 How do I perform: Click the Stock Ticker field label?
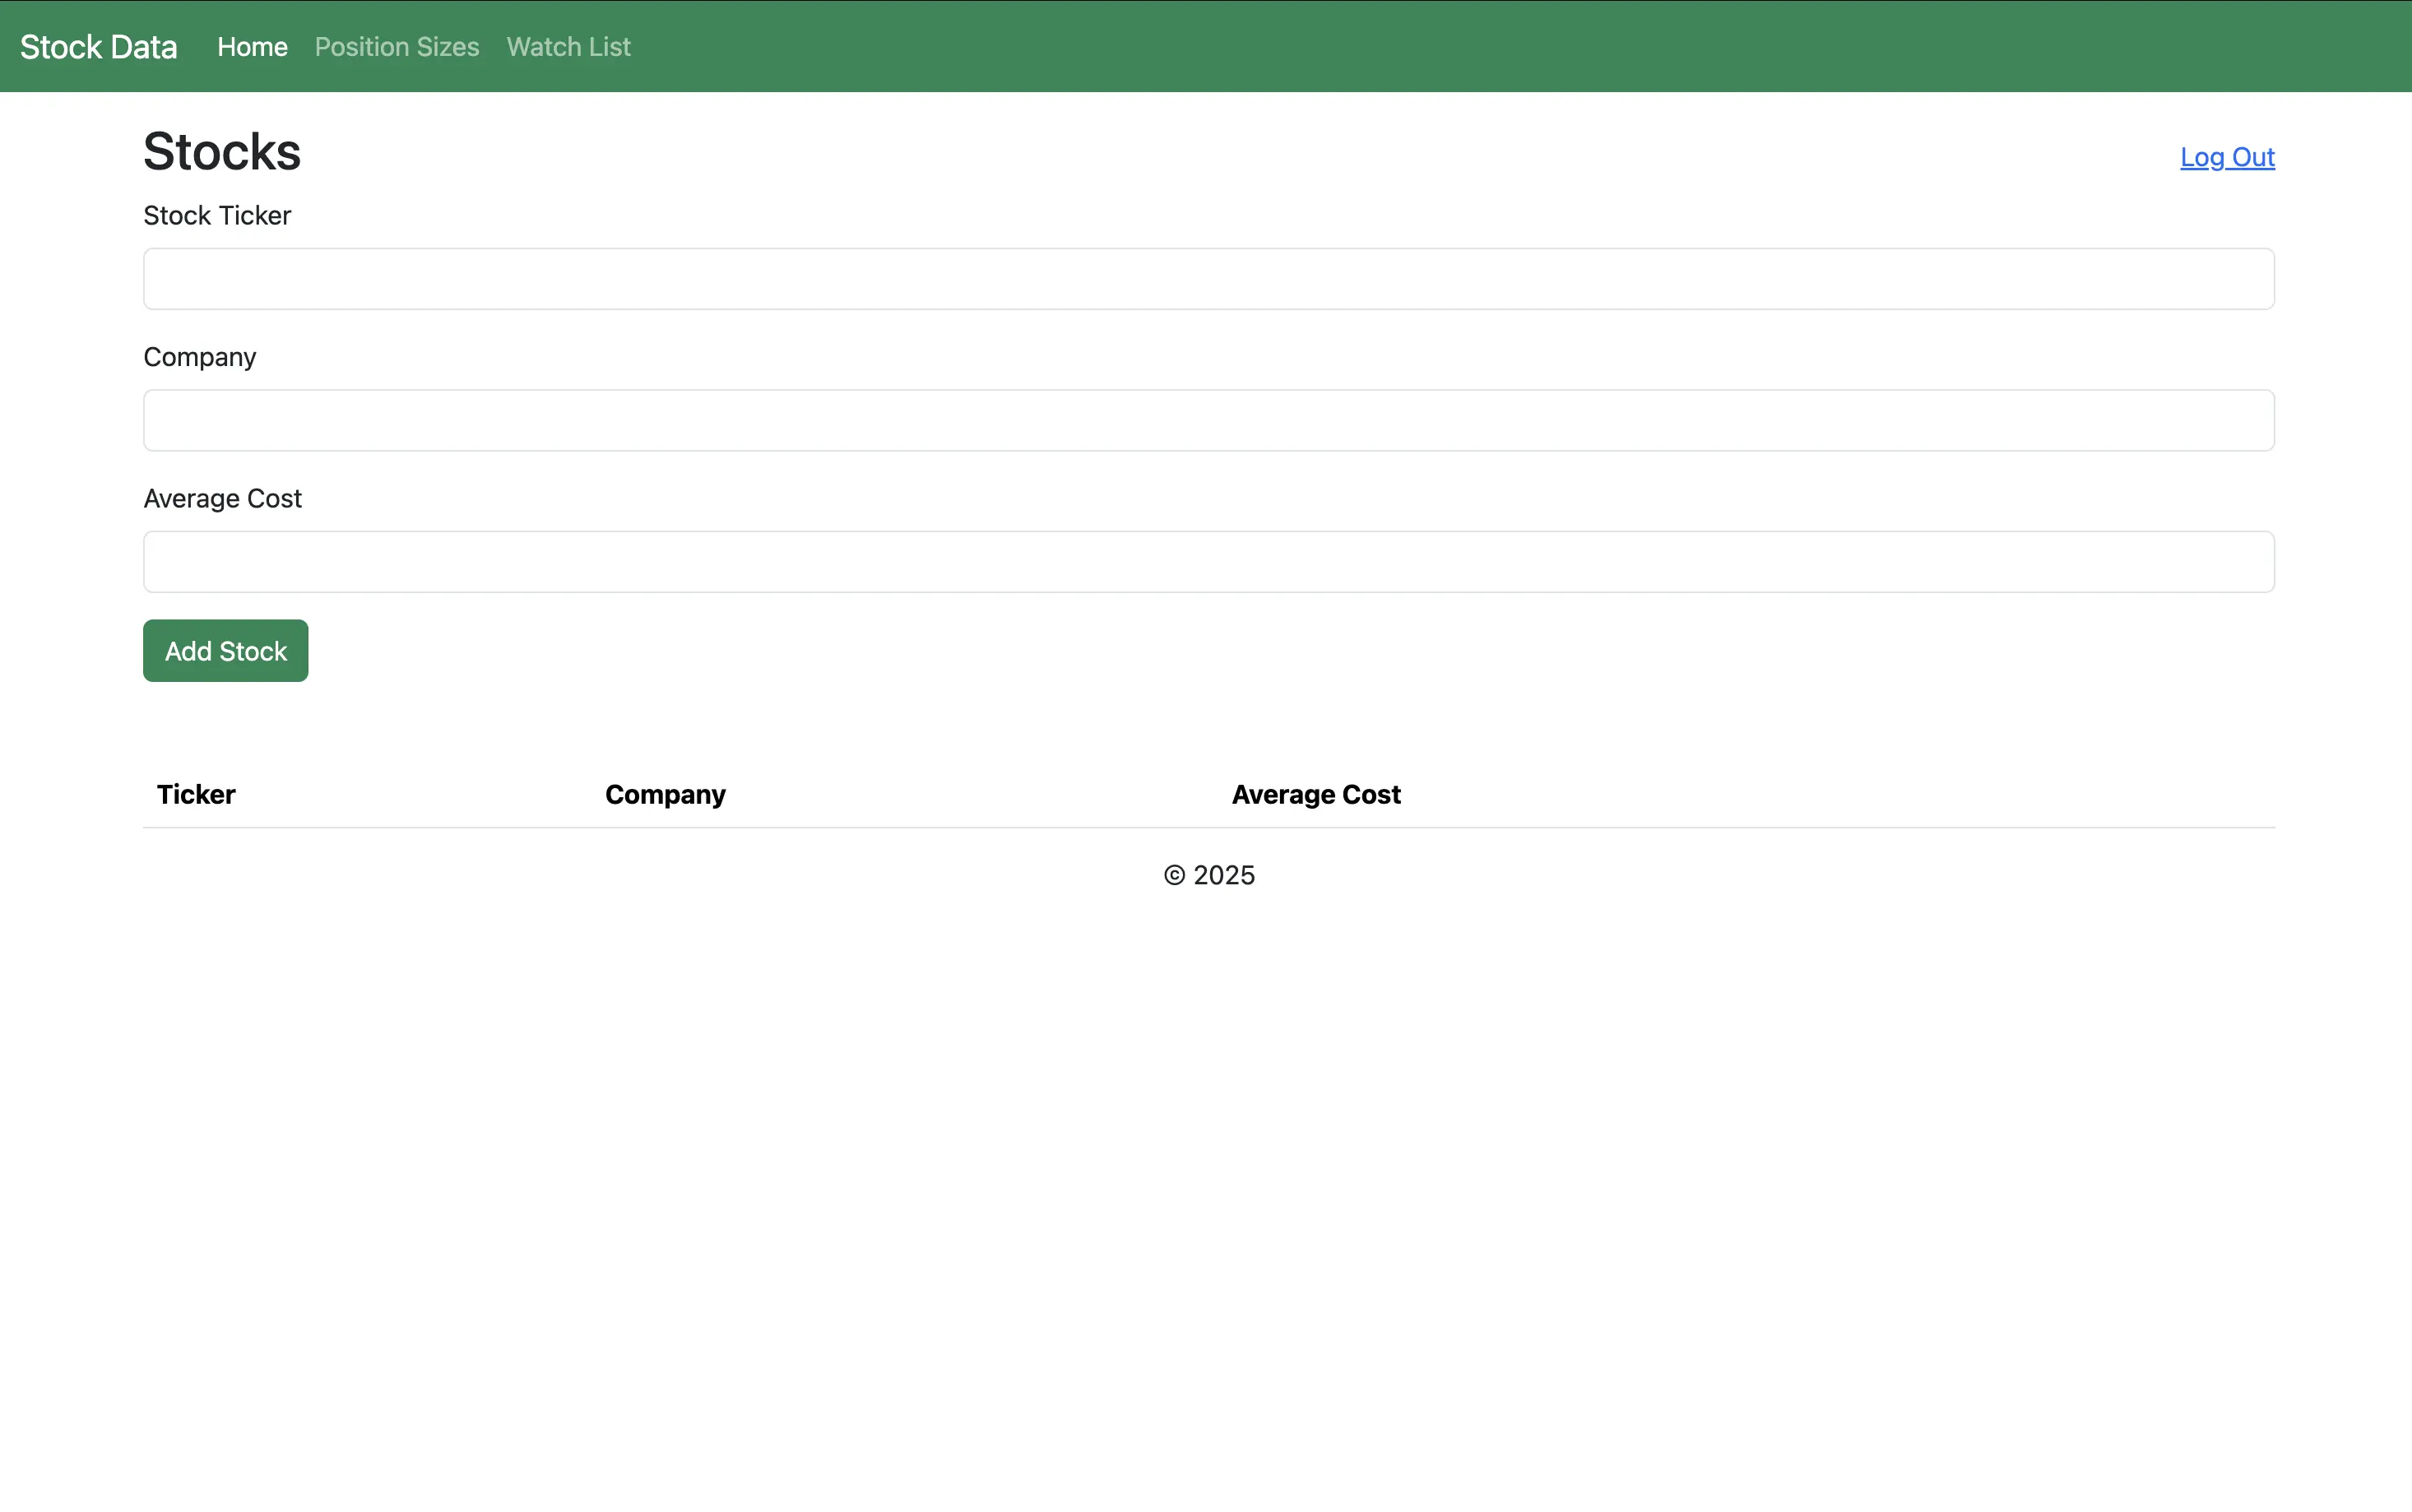coord(217,216)
